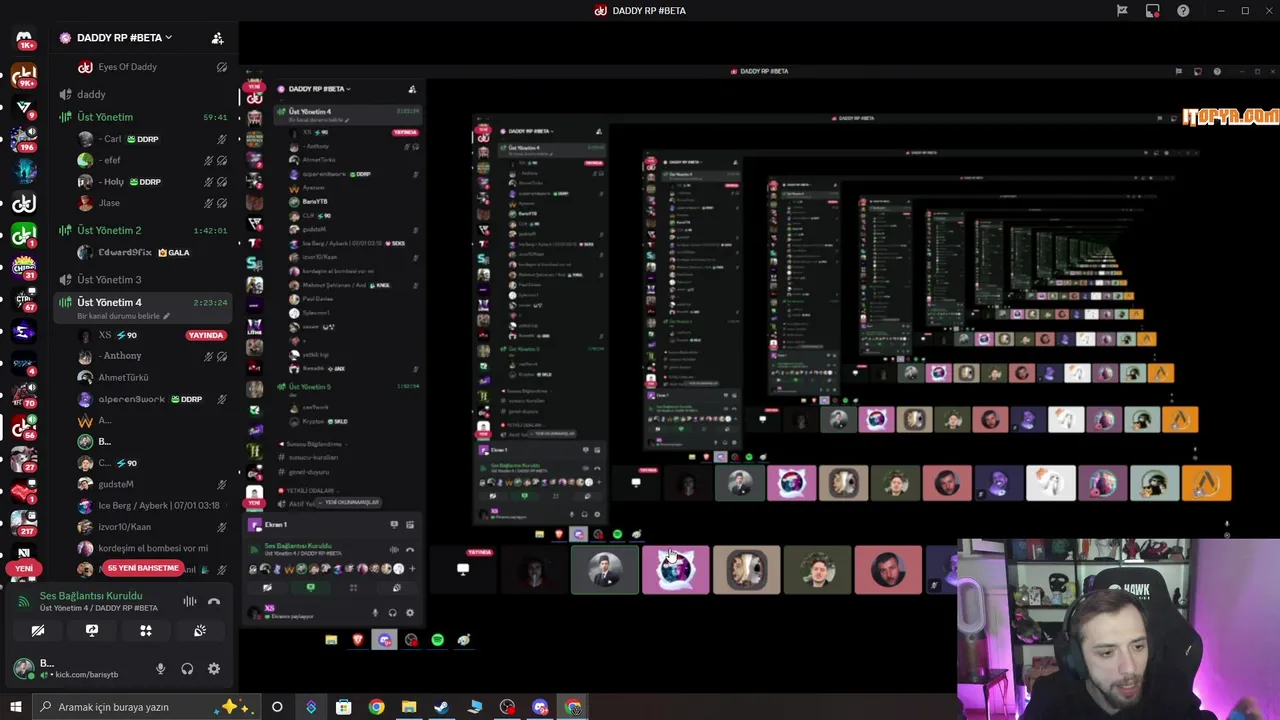
Task: Open Steam from the taskbar
Action: tap(441, 707)
